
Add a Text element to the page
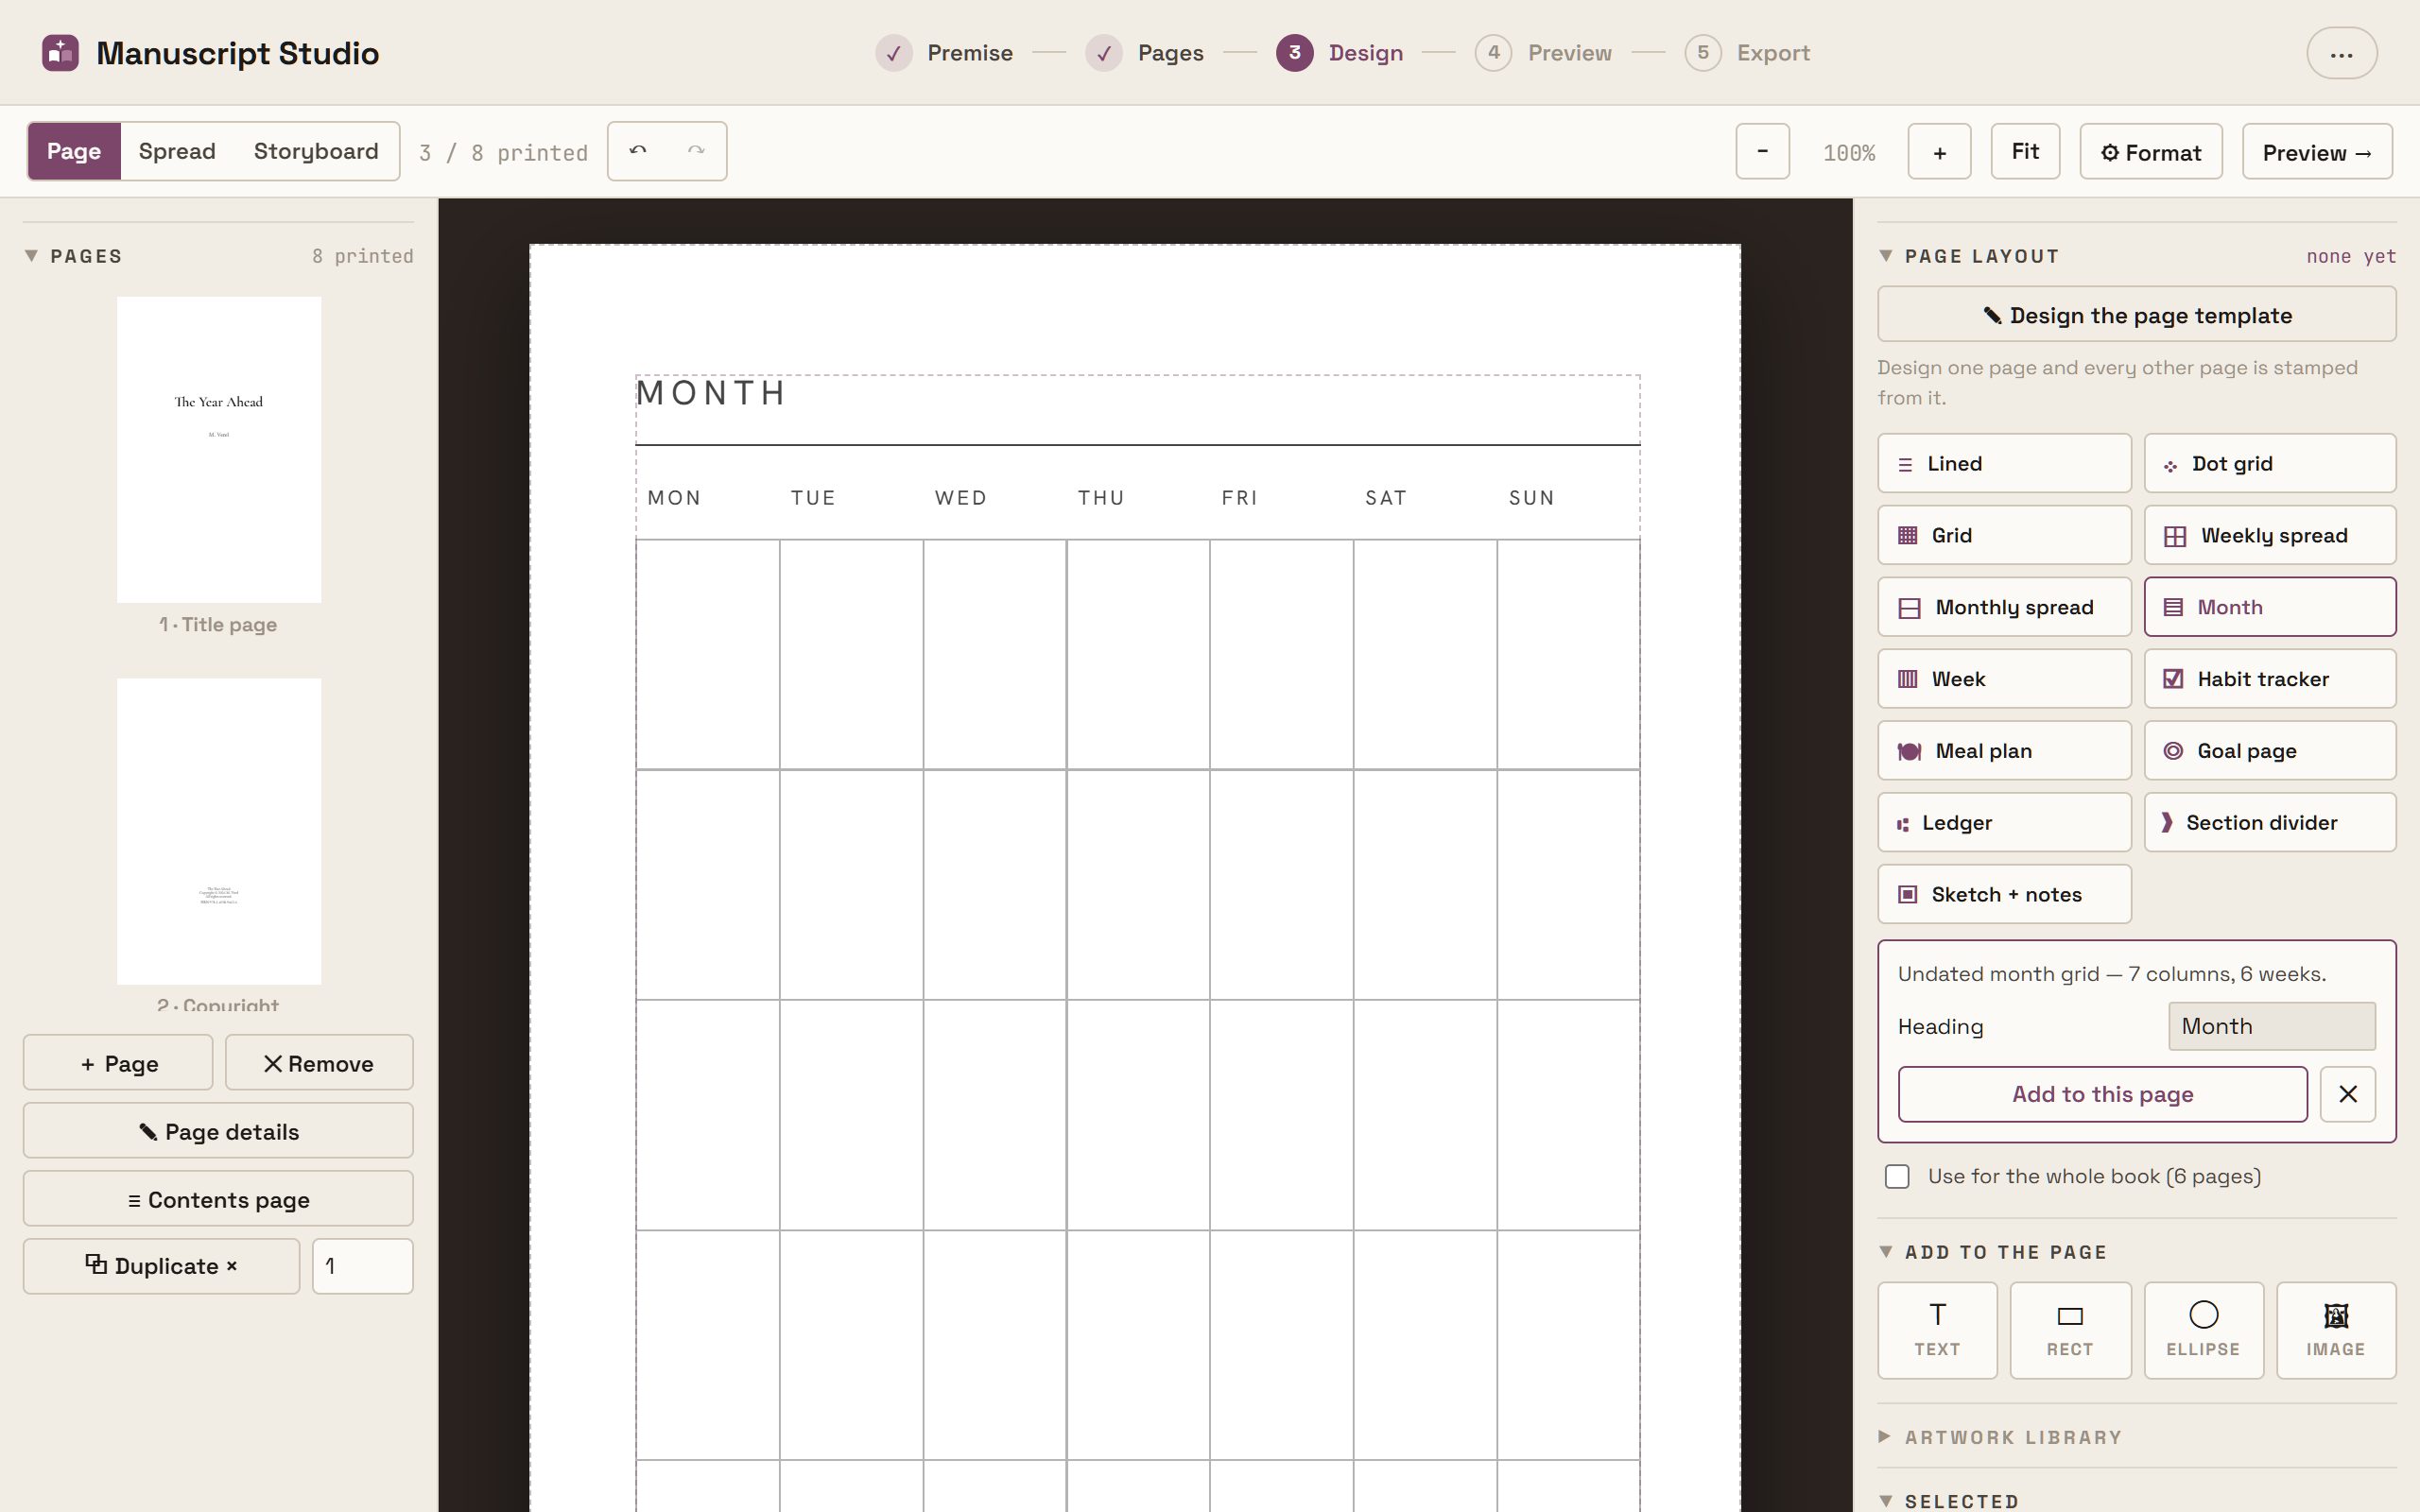pyautogui.click(x=1937, y=1331)
